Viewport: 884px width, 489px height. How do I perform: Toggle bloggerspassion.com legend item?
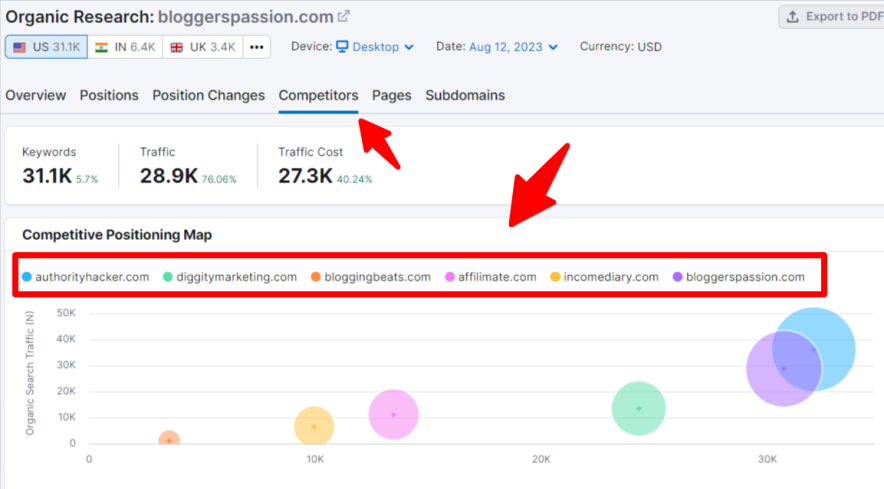pyautogui.click(x=739, y=277)
